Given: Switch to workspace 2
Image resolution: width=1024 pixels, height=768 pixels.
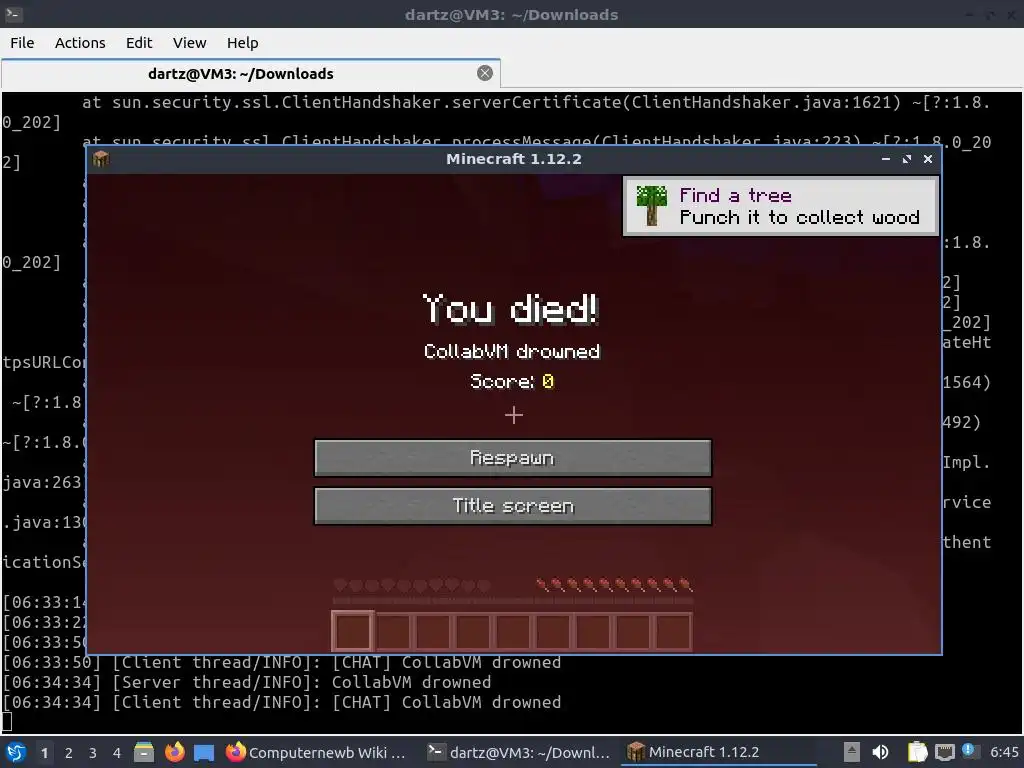Looking at the screenshot, I should (x=69, y=753).
